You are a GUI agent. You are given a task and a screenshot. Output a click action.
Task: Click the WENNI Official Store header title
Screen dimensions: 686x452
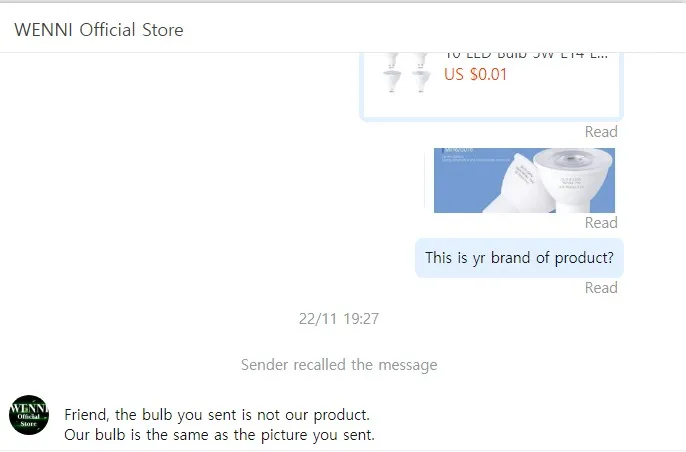[99, 30]
